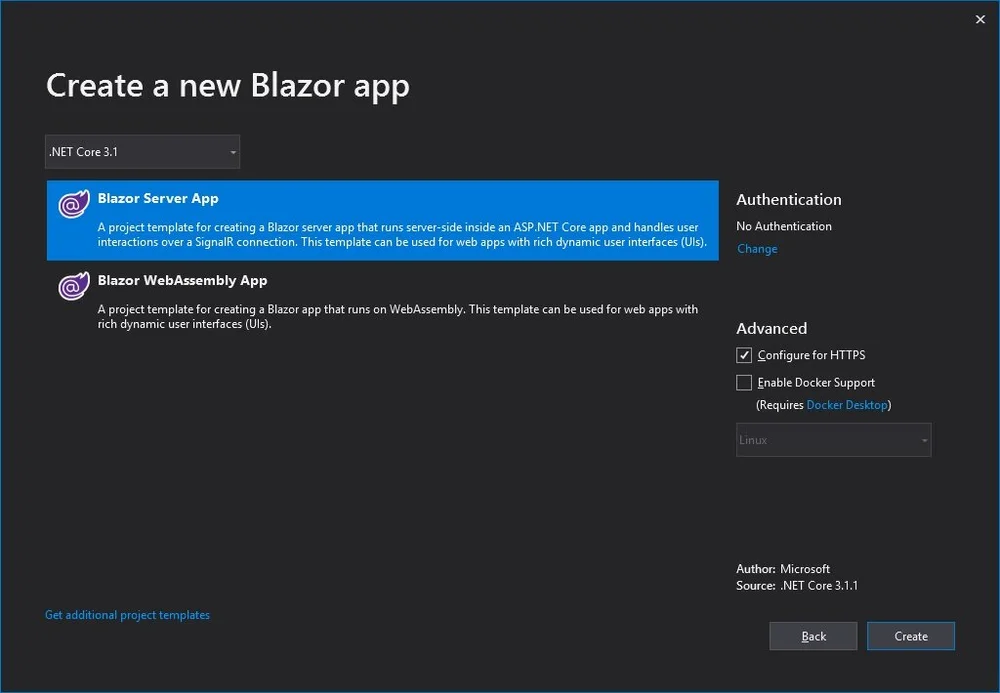The height and width of the screenshot is (693, 1000).
Task: Click Get additional project templates link
Action: click(128, 615)
